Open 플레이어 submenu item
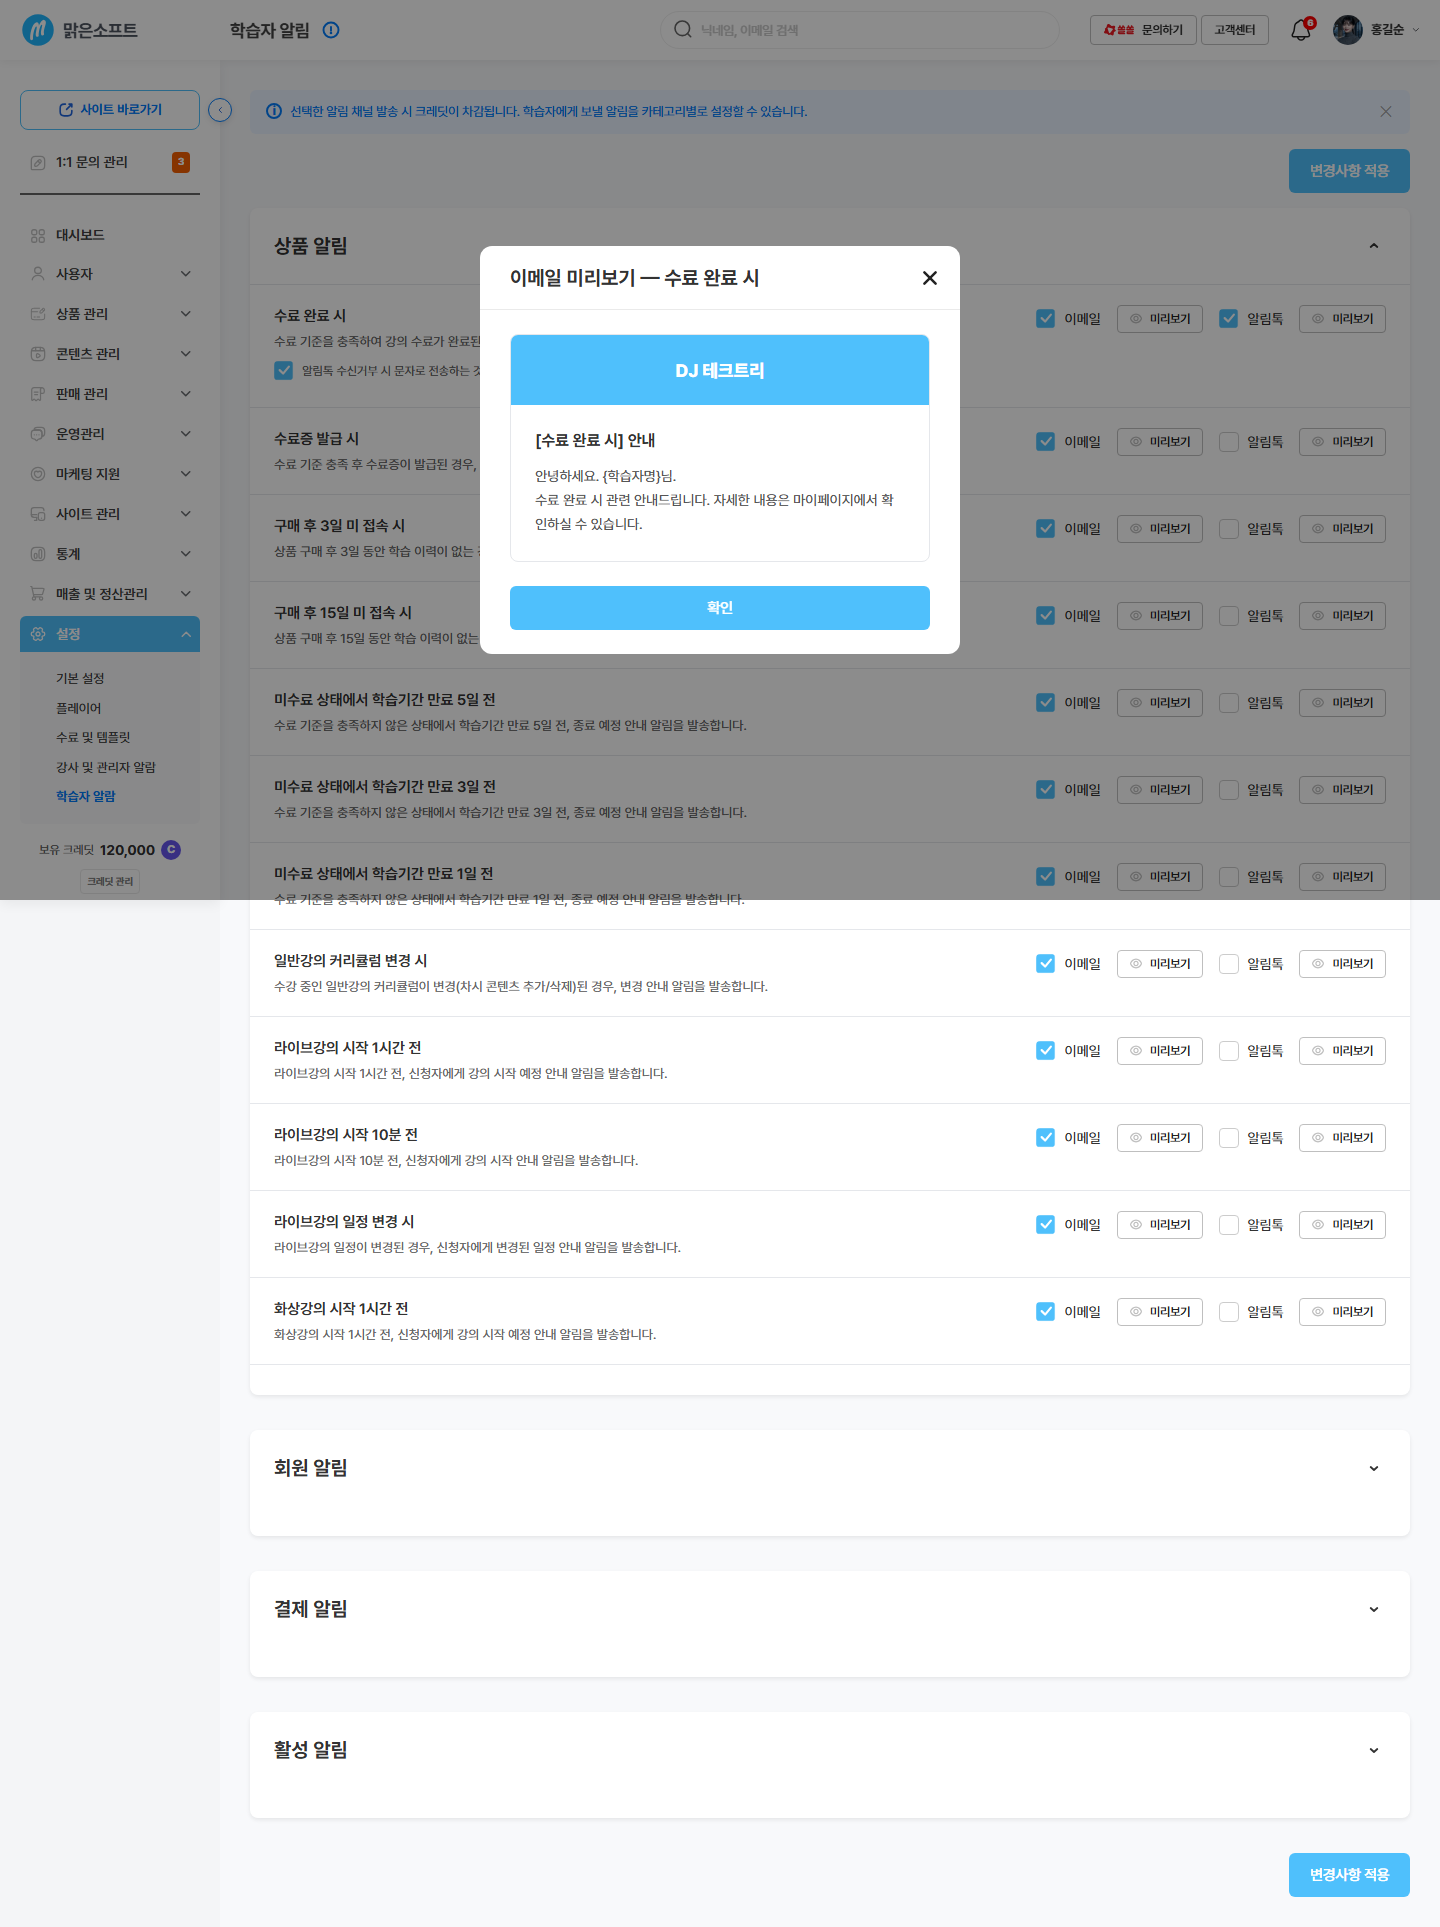The width and height of the screenshot is (1440, 1927). (x=79, y=708)
